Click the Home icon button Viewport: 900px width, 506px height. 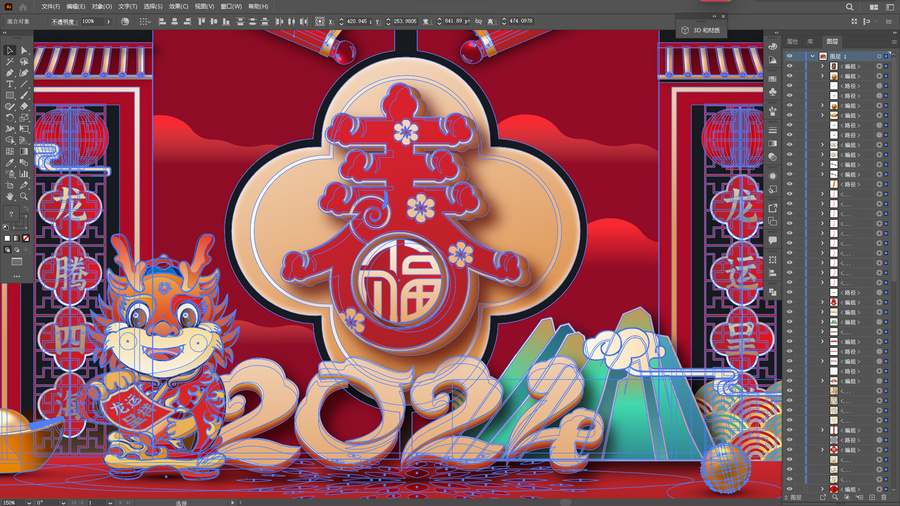[x=23, y=7]
